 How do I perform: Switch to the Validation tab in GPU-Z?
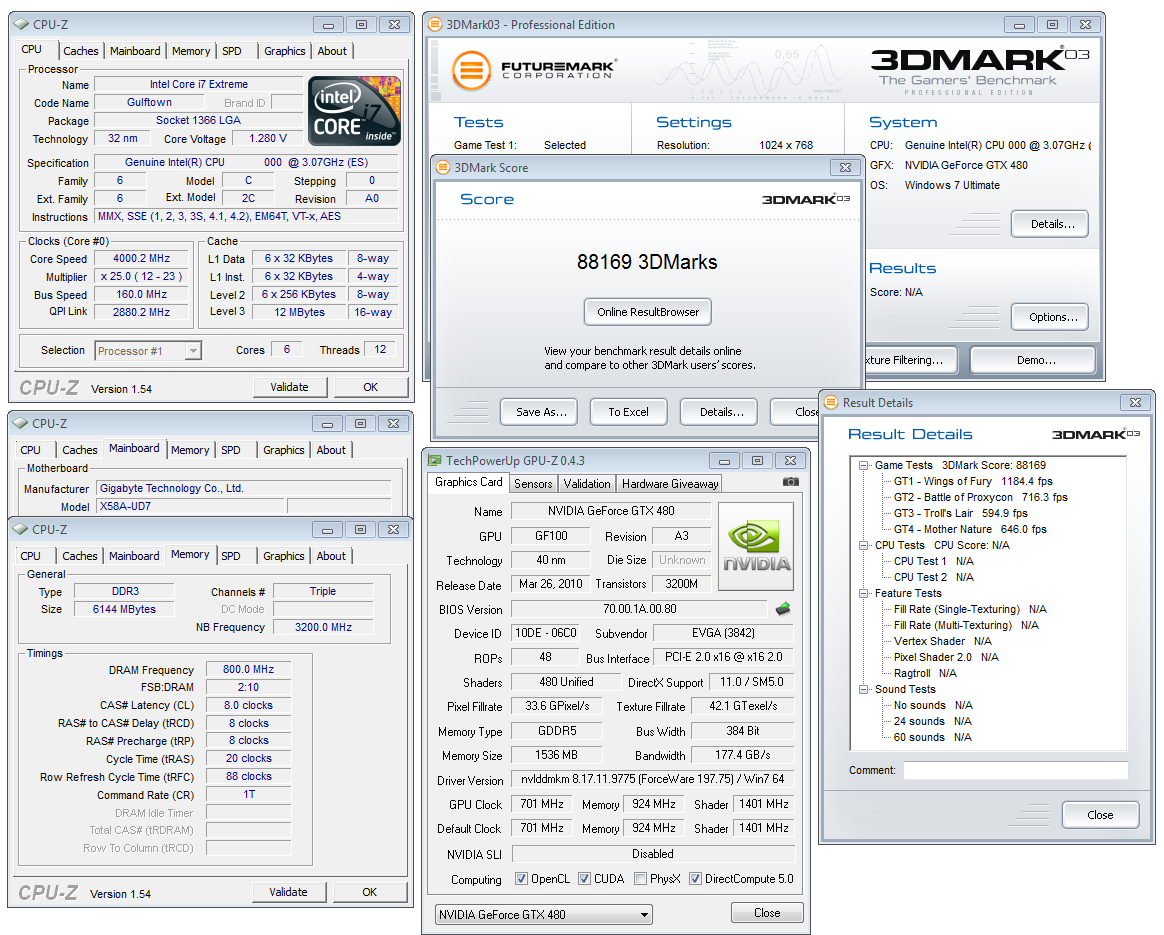(586, 484)
